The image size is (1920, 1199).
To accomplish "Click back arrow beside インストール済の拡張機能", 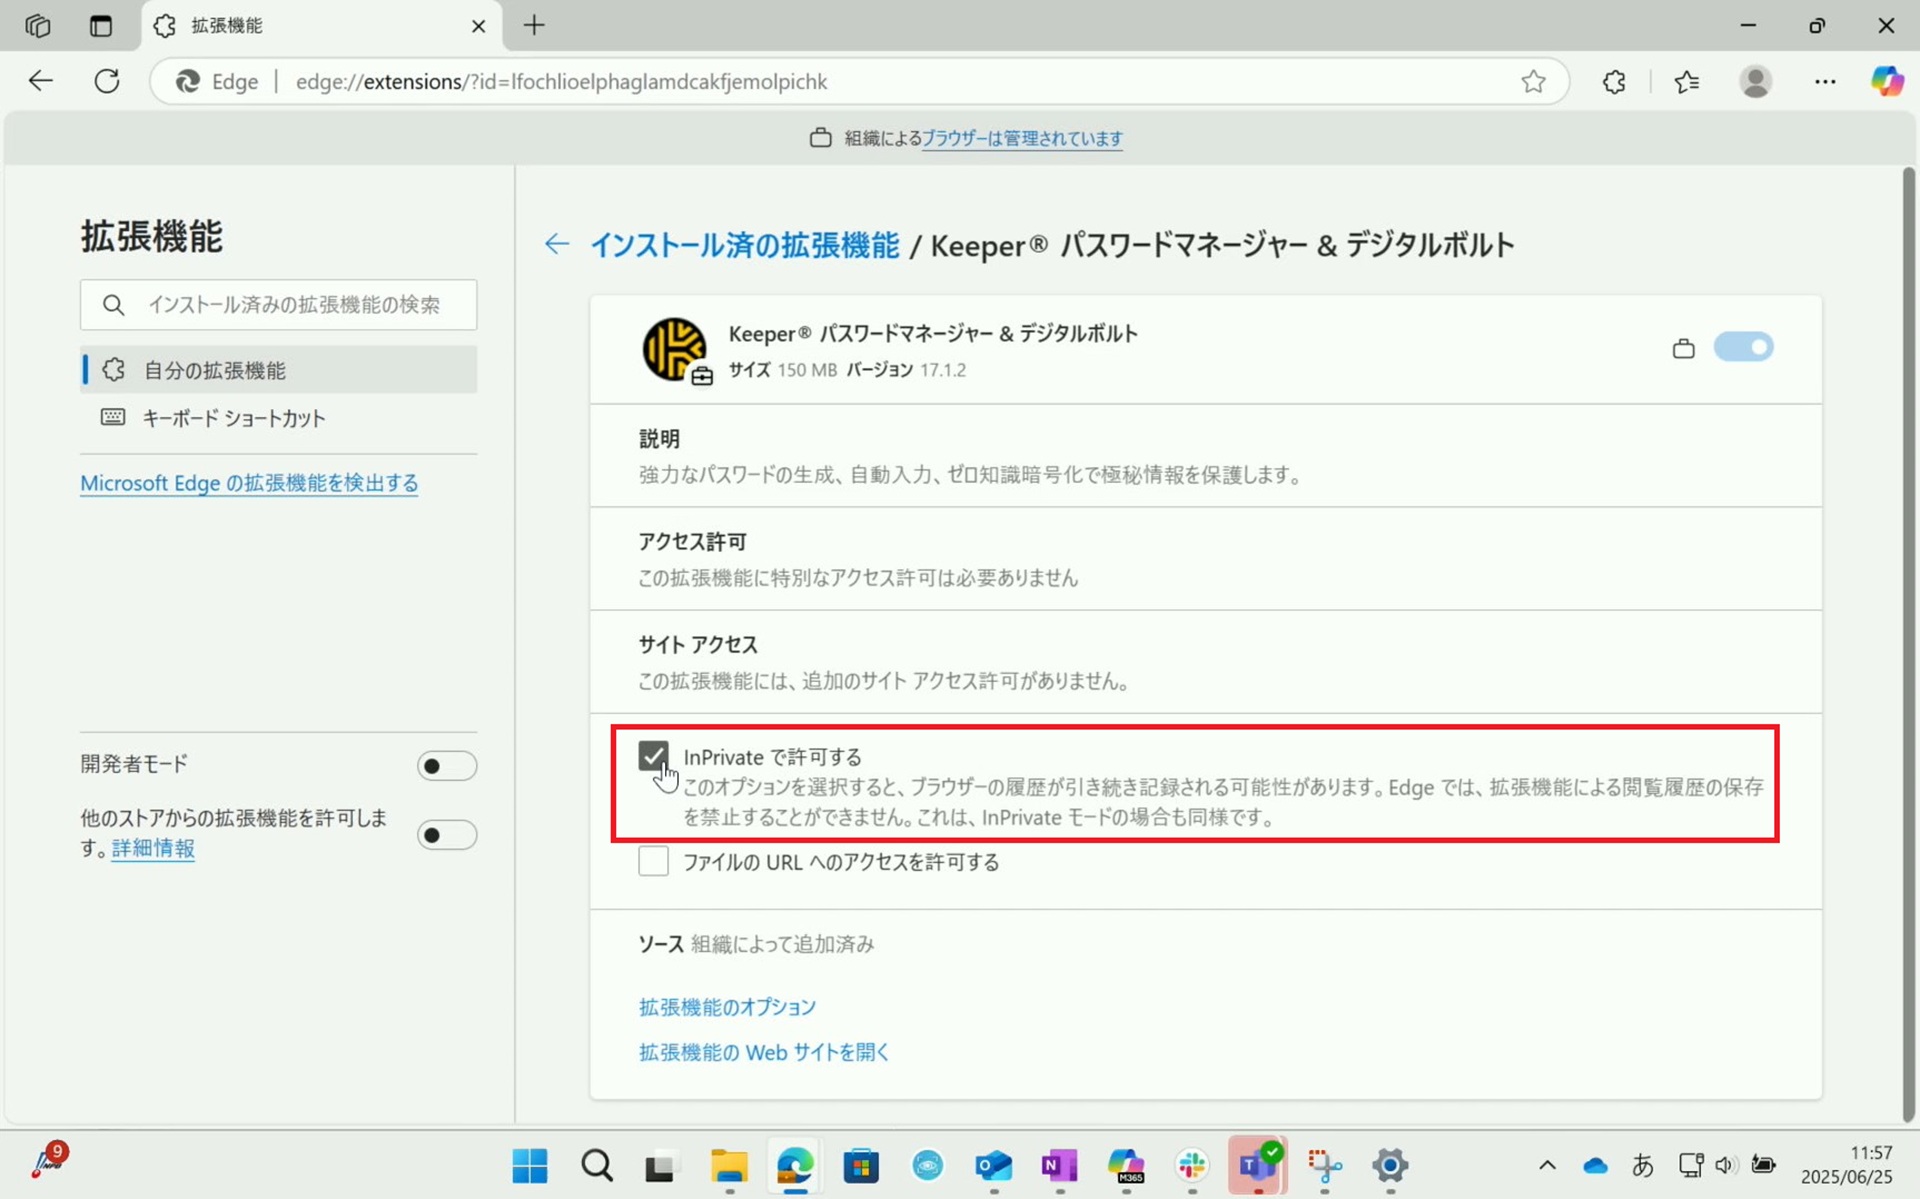I will pos(557,244).
